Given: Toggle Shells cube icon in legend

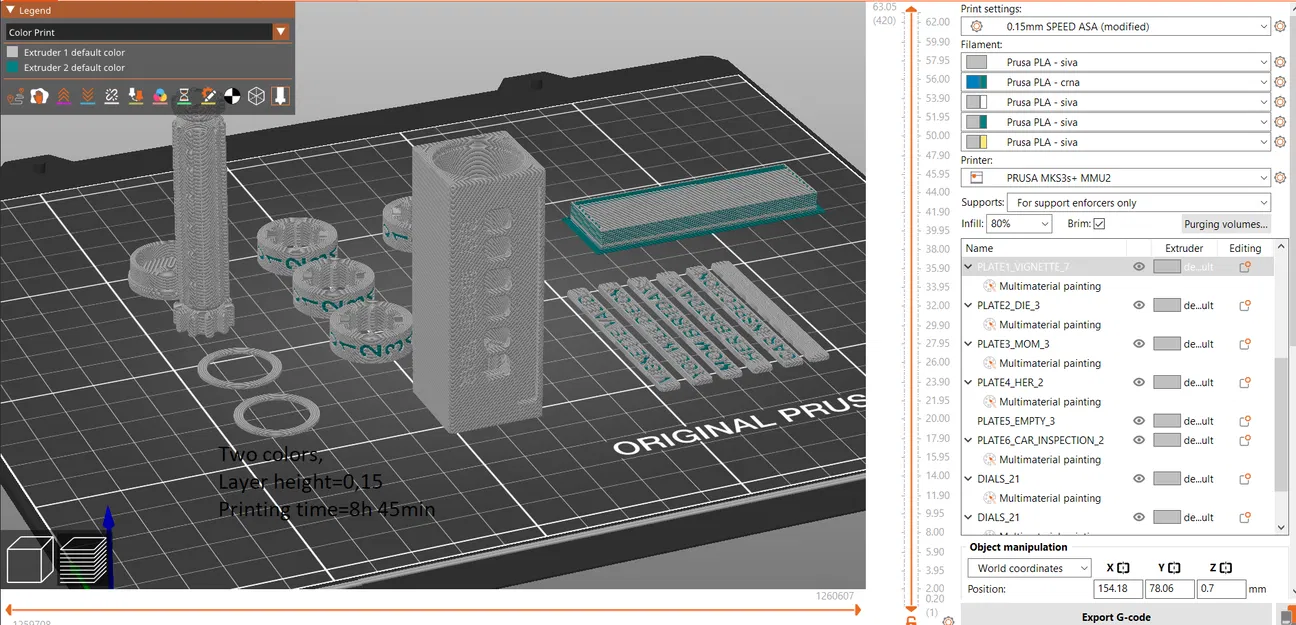Looking at the screenshot, I should [257, 96].
